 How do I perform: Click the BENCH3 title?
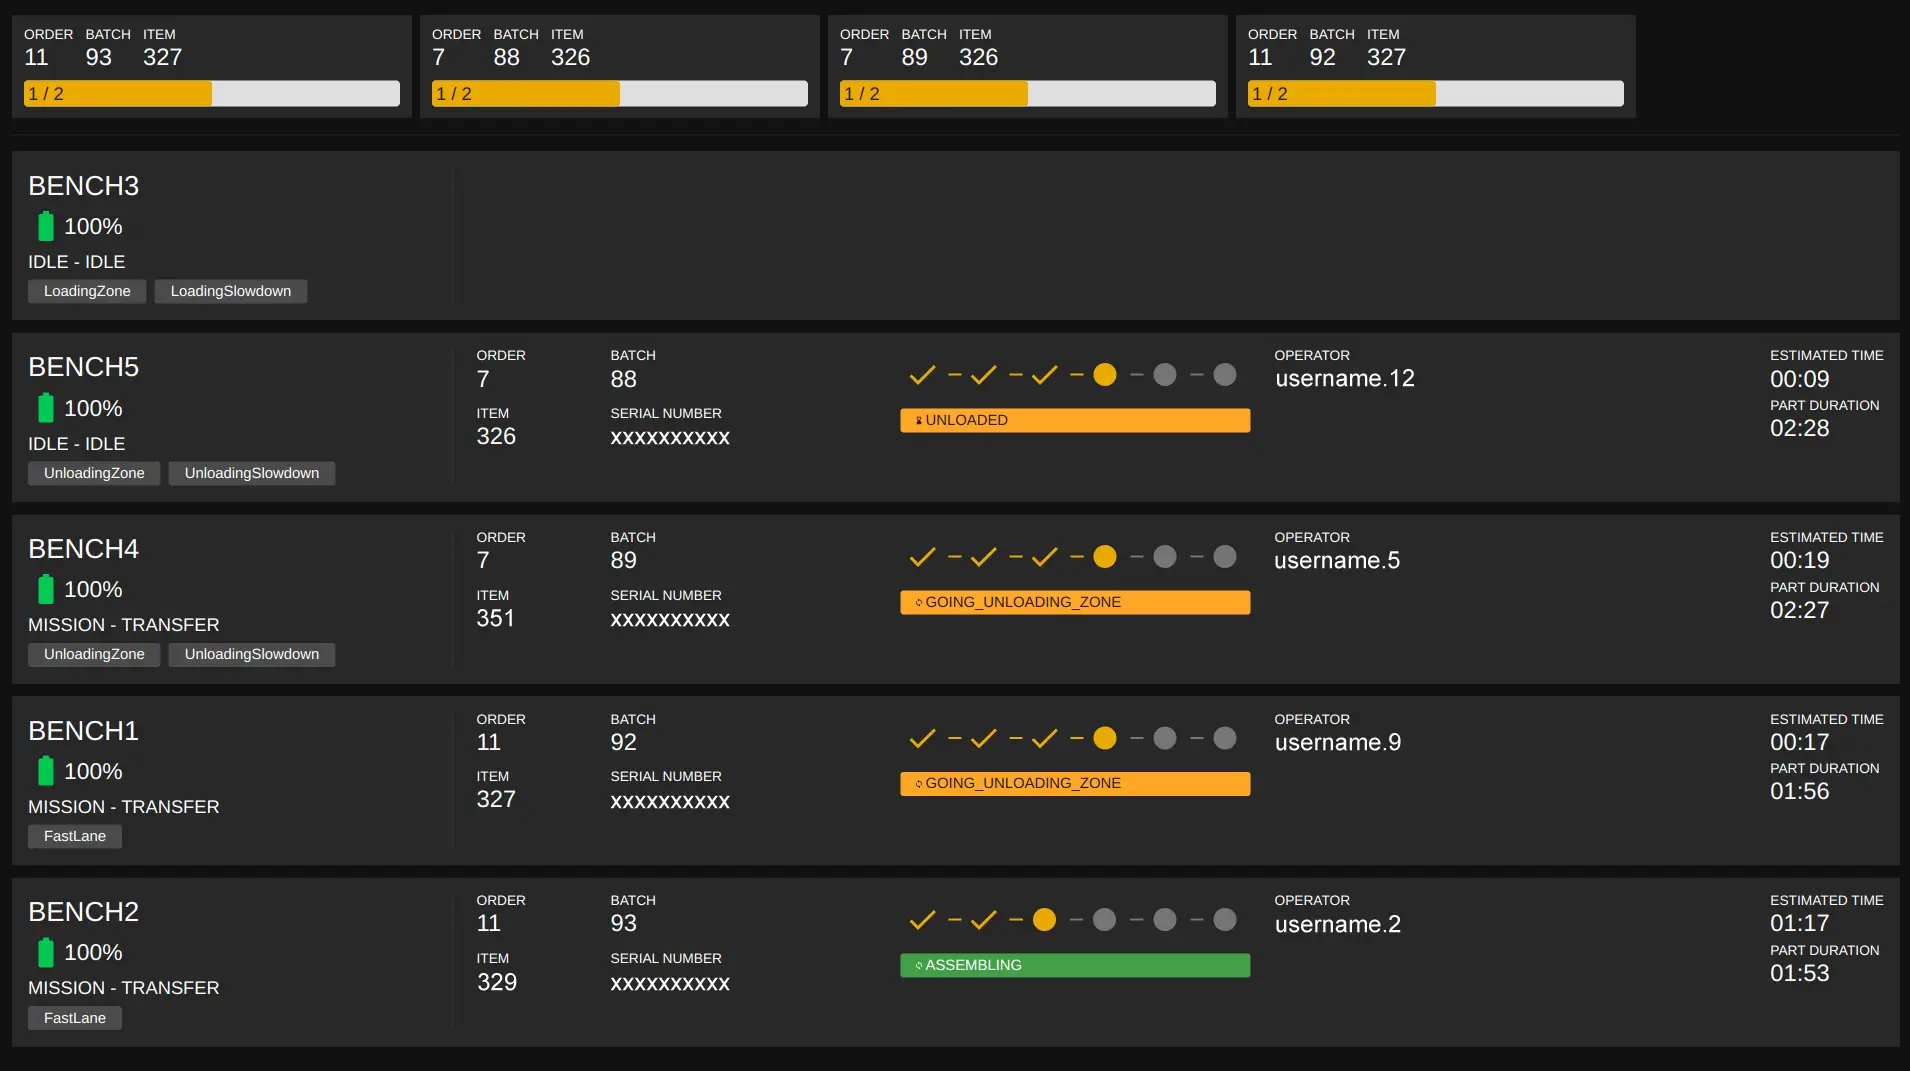(x=84, y=186)
